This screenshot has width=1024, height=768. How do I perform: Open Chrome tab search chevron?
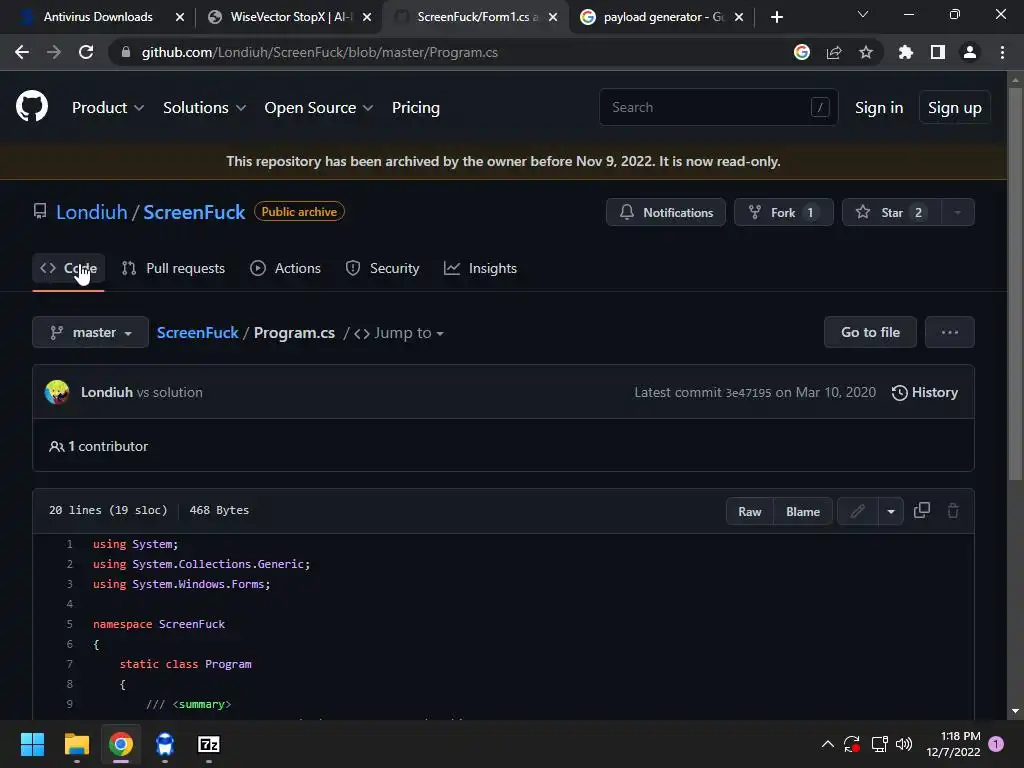(863, 14)
